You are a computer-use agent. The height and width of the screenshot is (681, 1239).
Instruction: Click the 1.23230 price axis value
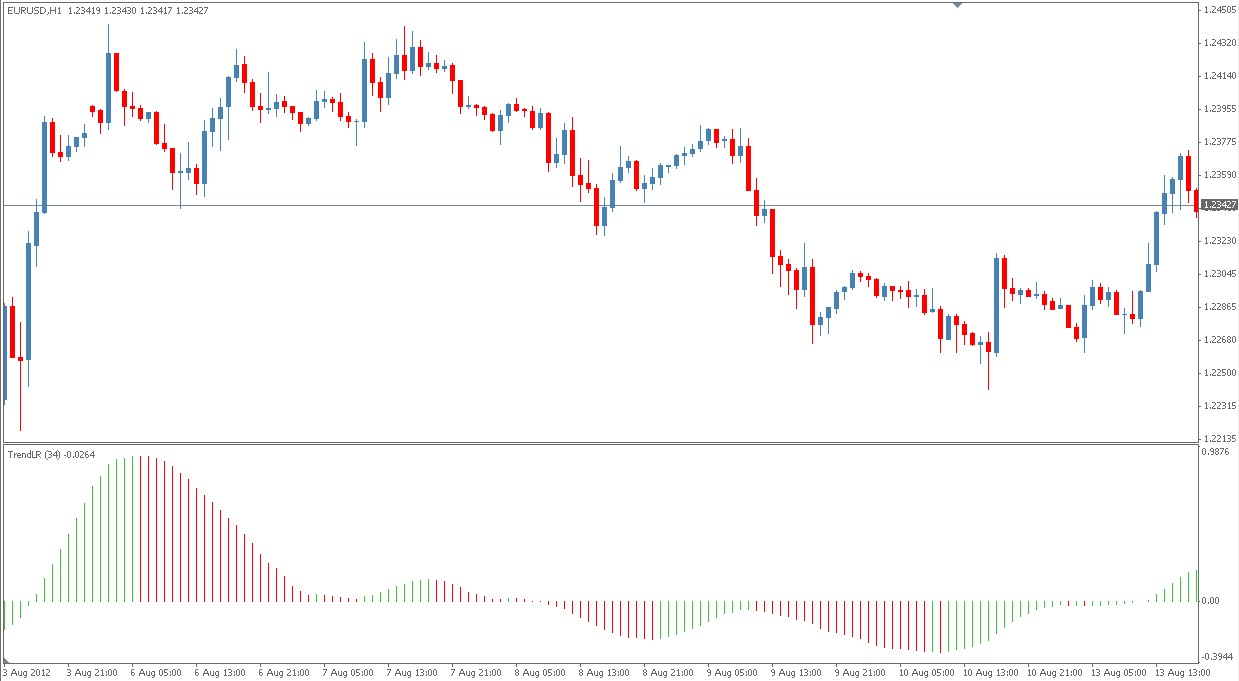tap(1221, 241)
